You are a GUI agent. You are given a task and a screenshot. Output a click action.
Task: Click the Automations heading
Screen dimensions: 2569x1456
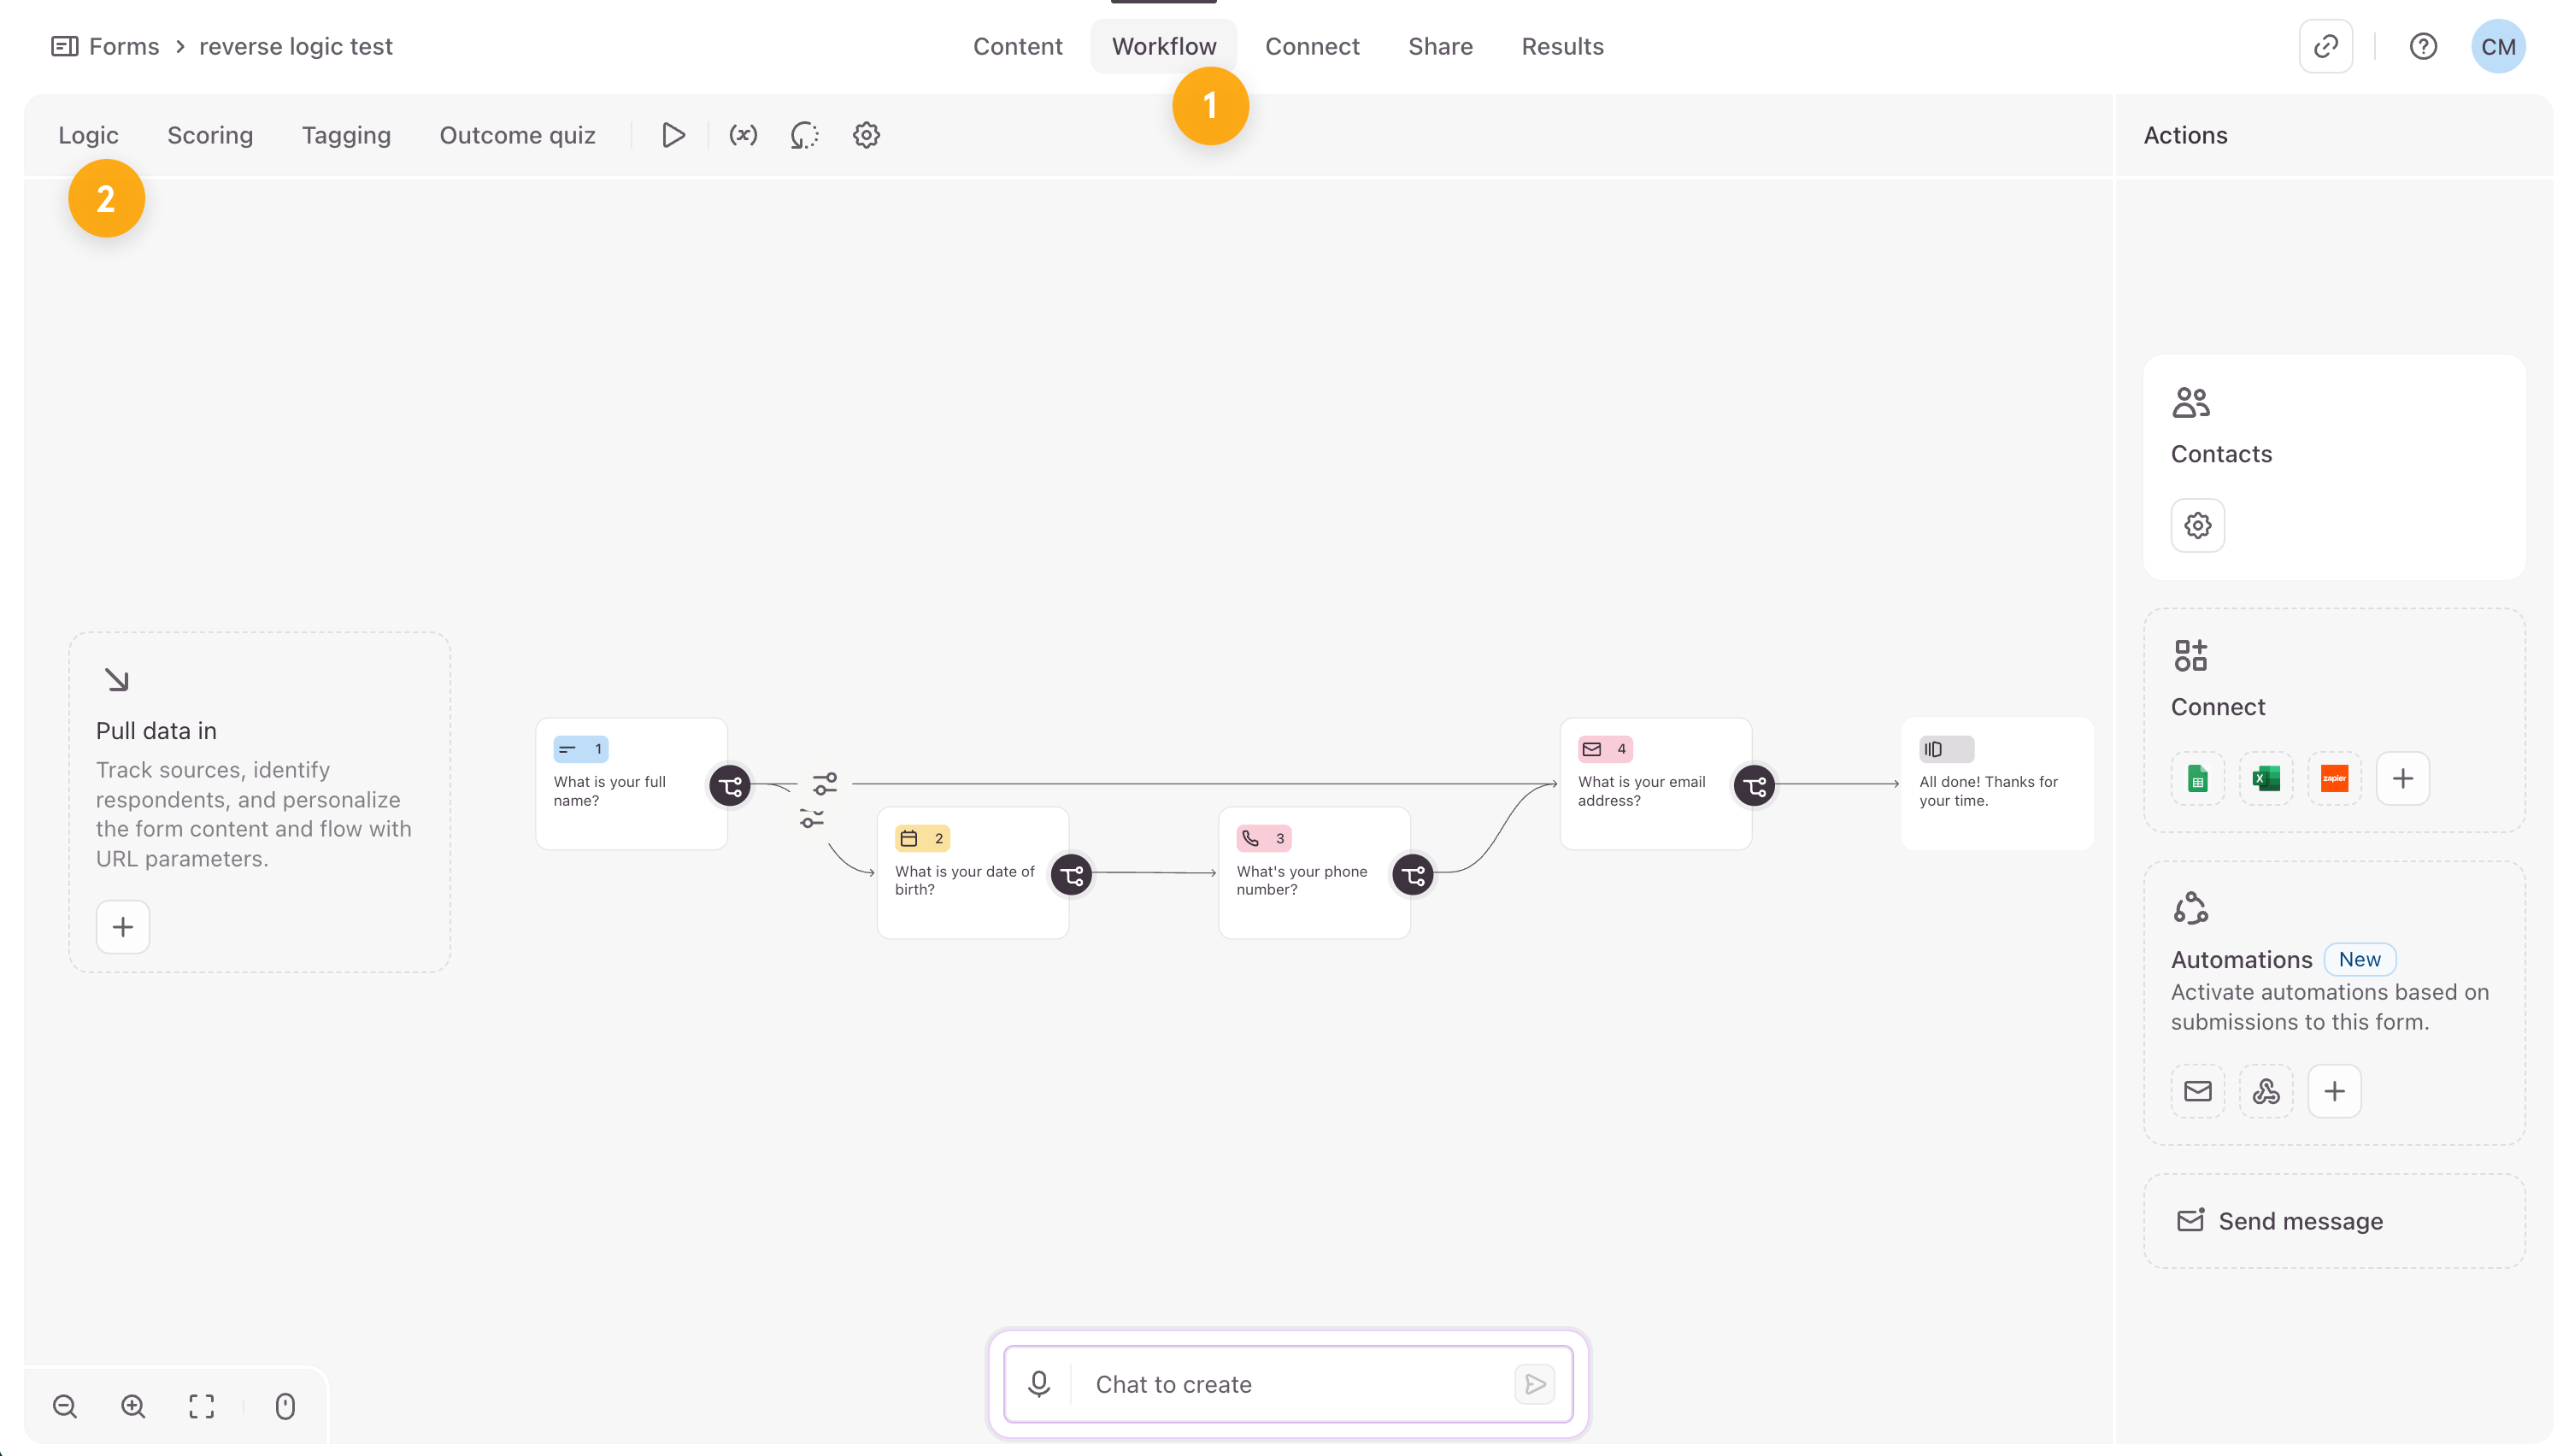[2241, 960]
